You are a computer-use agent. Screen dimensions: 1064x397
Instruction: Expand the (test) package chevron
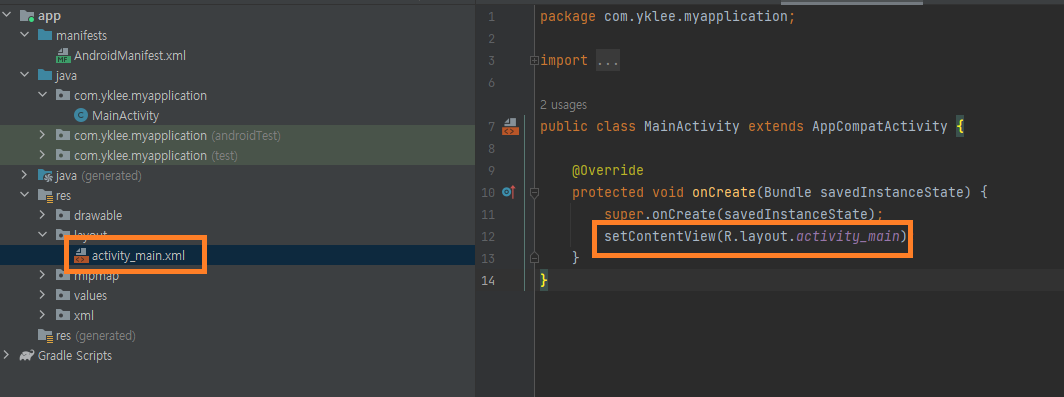tap(42, 155)
